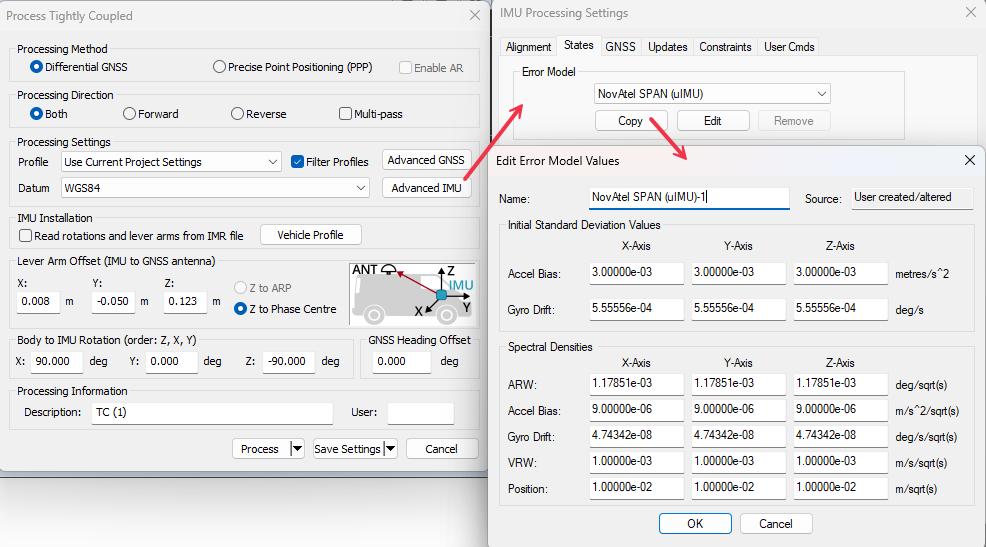Switch to the GNSS tab
Viewport: 986px width, 547px height.
coord(620,47)
